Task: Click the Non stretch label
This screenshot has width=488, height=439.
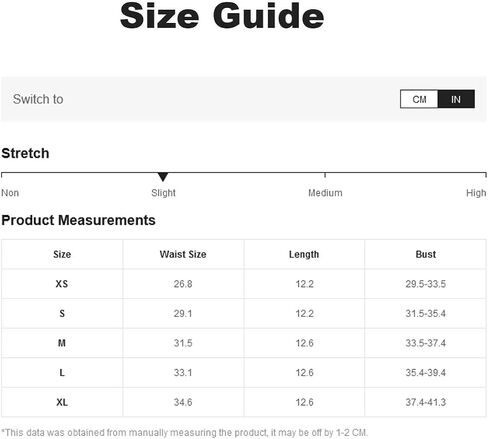Action: click(x=10, y=193)
